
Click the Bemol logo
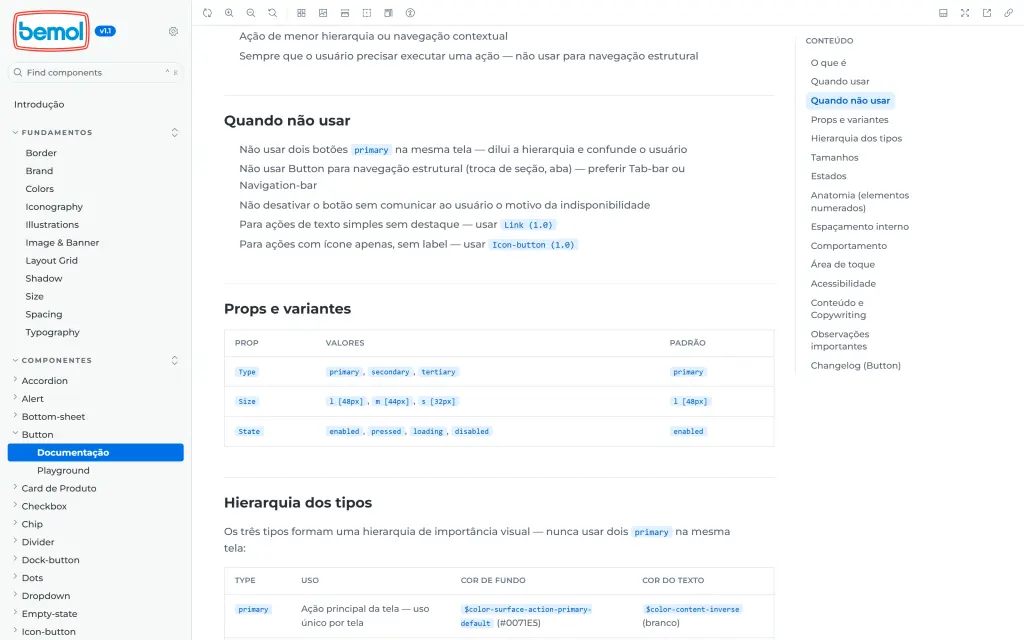[x=51, y=31]
